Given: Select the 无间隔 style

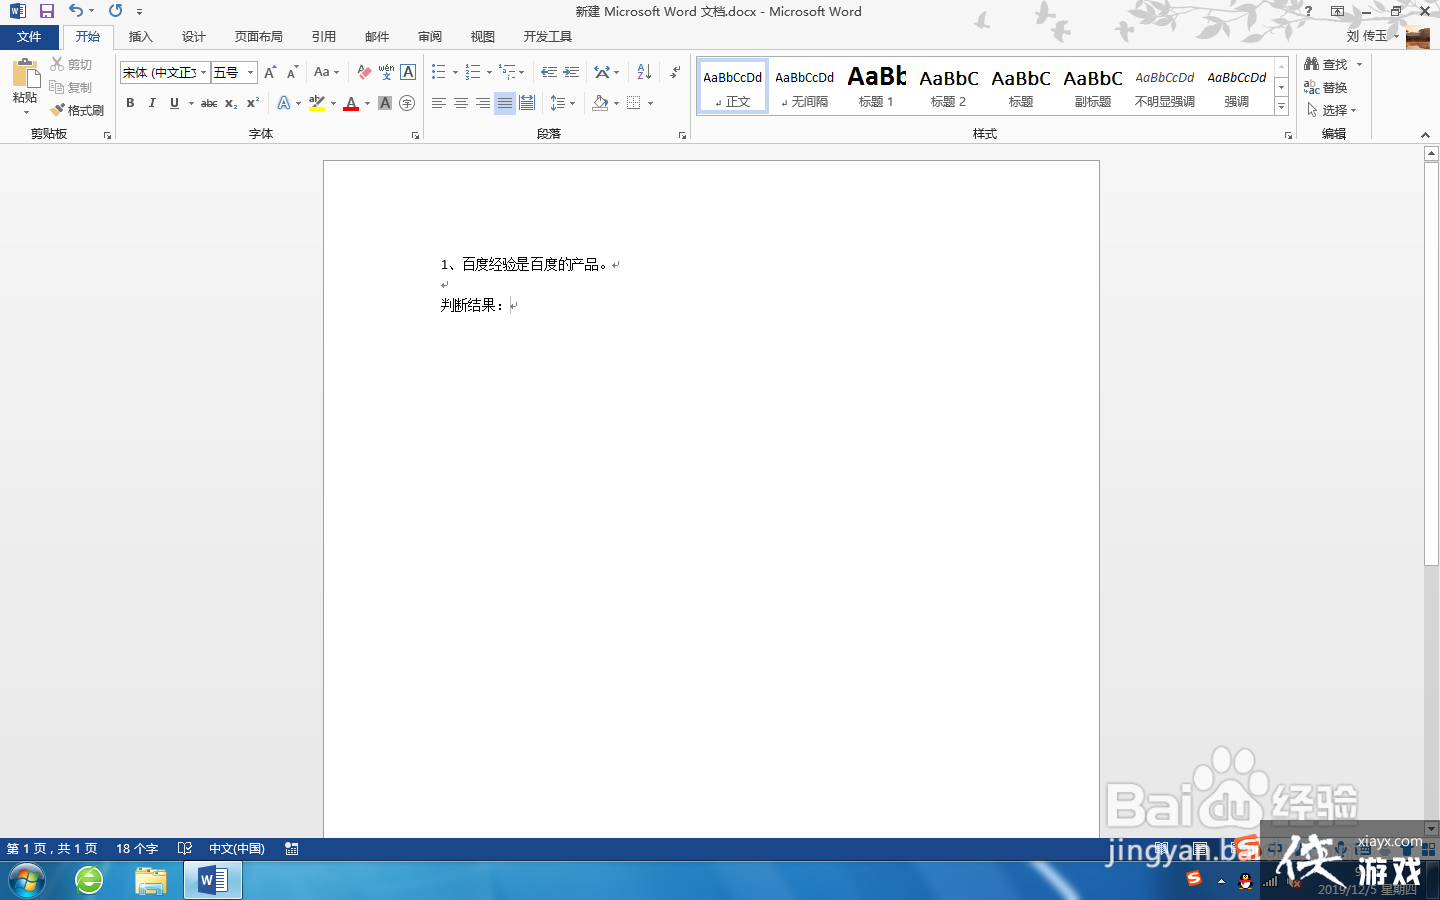Looking at the screenshot, I should pyautogui.click(x=805, y=86).
